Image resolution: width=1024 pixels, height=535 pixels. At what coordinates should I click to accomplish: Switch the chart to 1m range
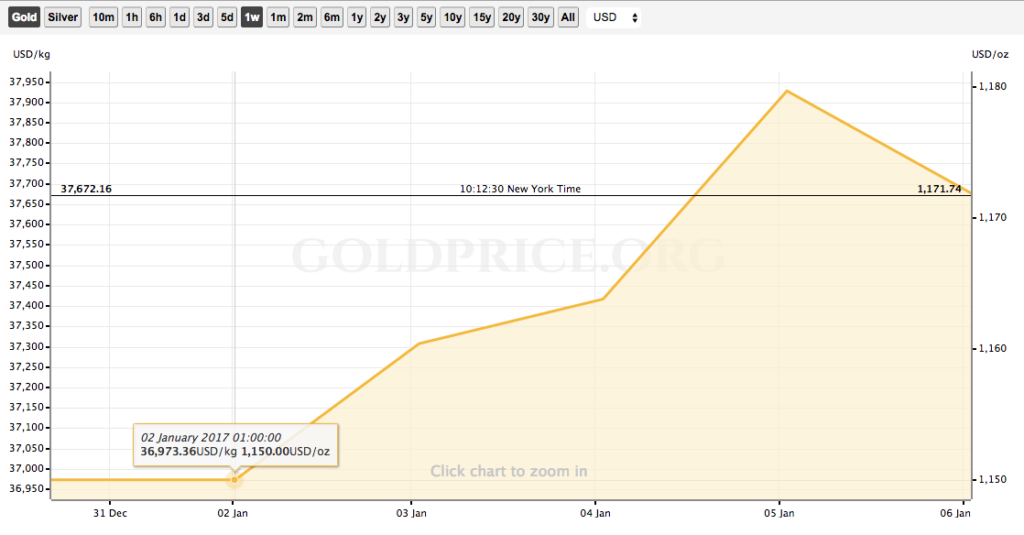[x=278, y=17]
